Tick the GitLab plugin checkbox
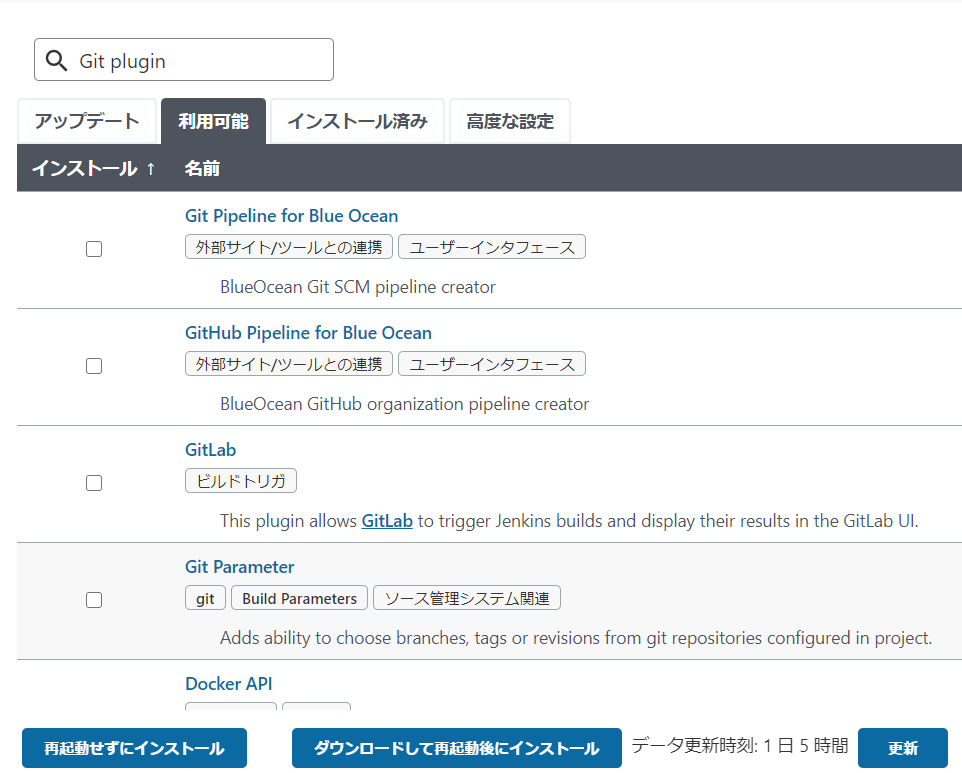This screenshot has width=962, height=773. (x=94, y=483)
